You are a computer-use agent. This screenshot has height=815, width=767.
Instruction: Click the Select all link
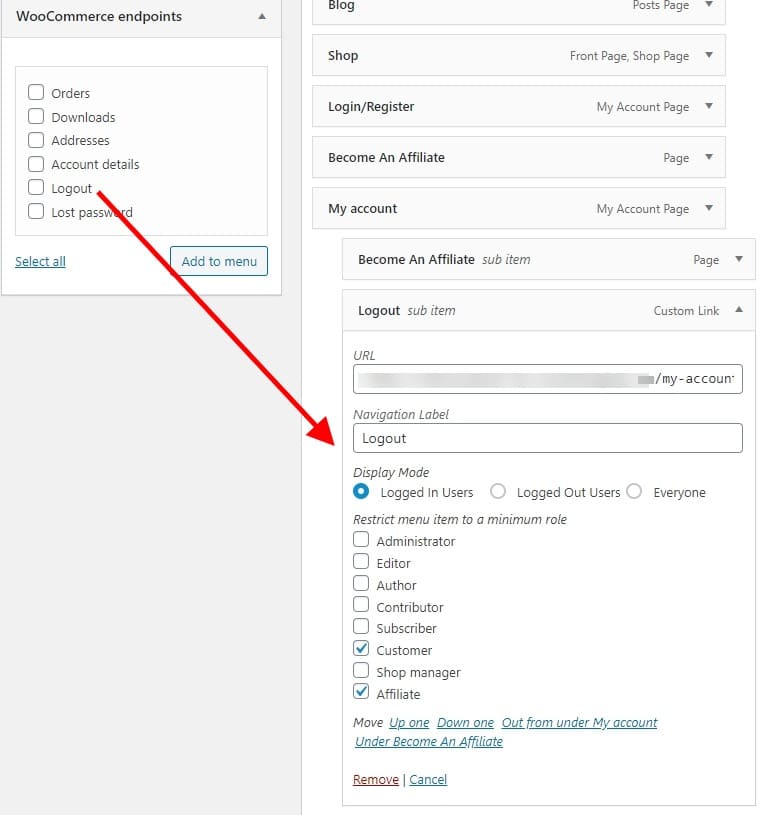pos(41,261)
